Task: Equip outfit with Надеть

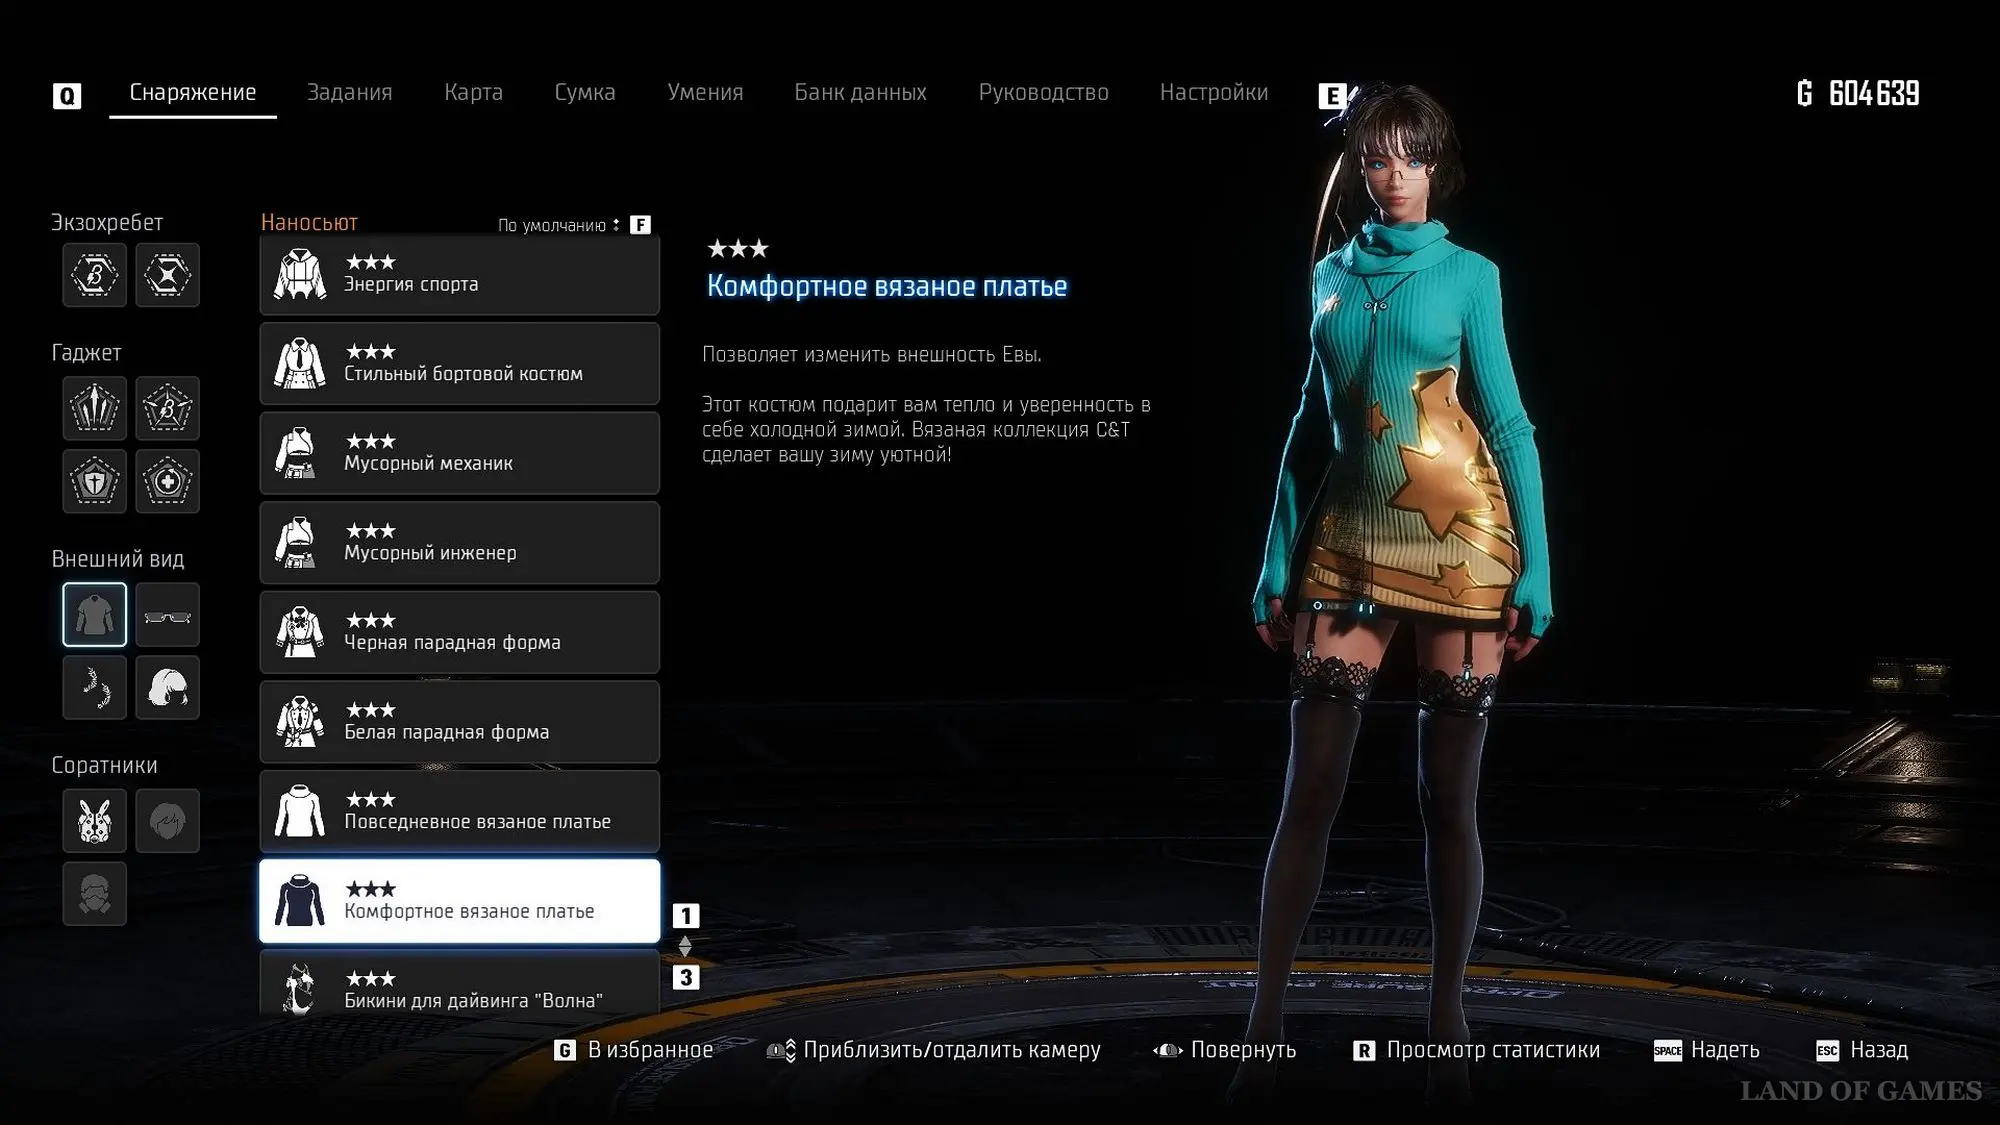Action: coord(1725,1050)
